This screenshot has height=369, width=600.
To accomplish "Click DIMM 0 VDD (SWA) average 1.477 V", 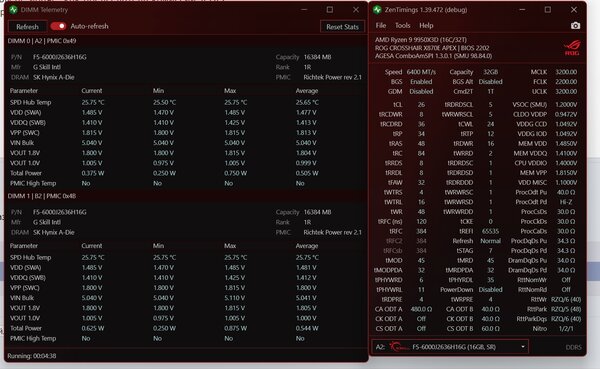I will 306,113.
